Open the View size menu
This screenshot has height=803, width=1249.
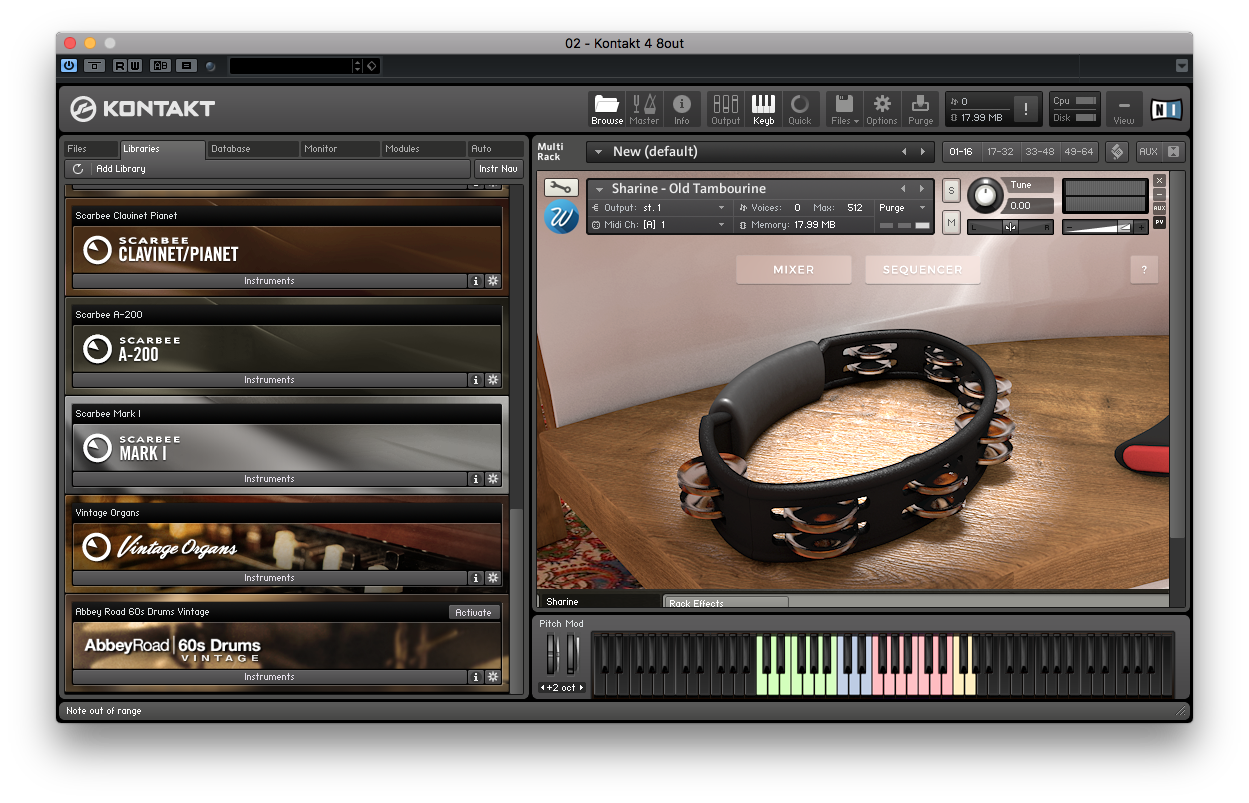(x=1124, y=109)
